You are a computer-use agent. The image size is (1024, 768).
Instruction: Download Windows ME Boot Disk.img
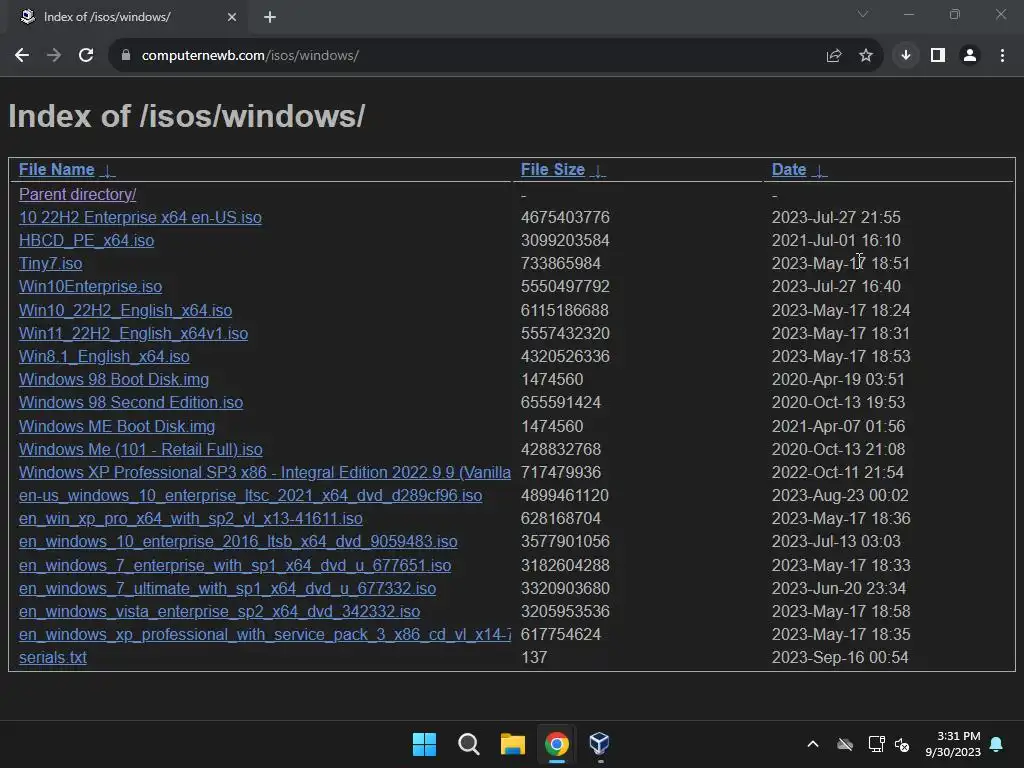tap(117, 426)
